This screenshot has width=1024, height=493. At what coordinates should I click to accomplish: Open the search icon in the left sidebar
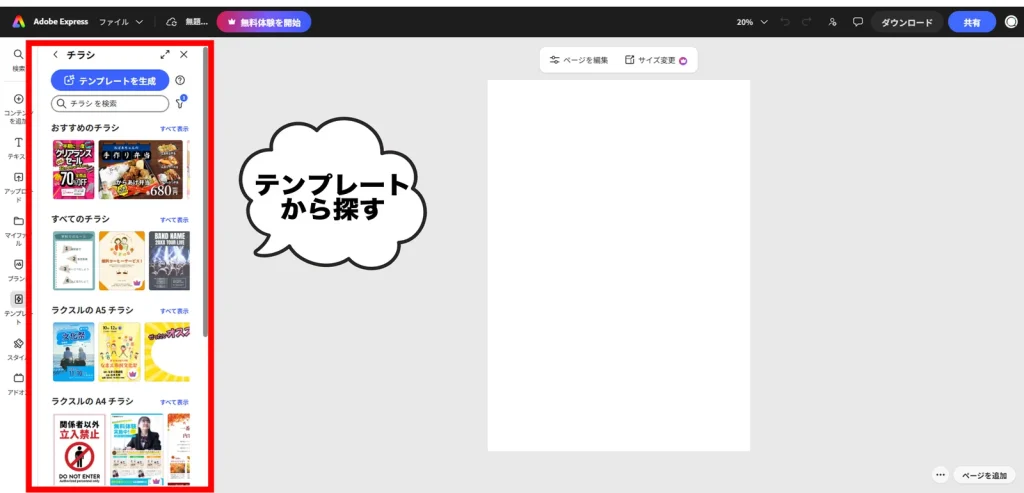(x=18, y=55)
